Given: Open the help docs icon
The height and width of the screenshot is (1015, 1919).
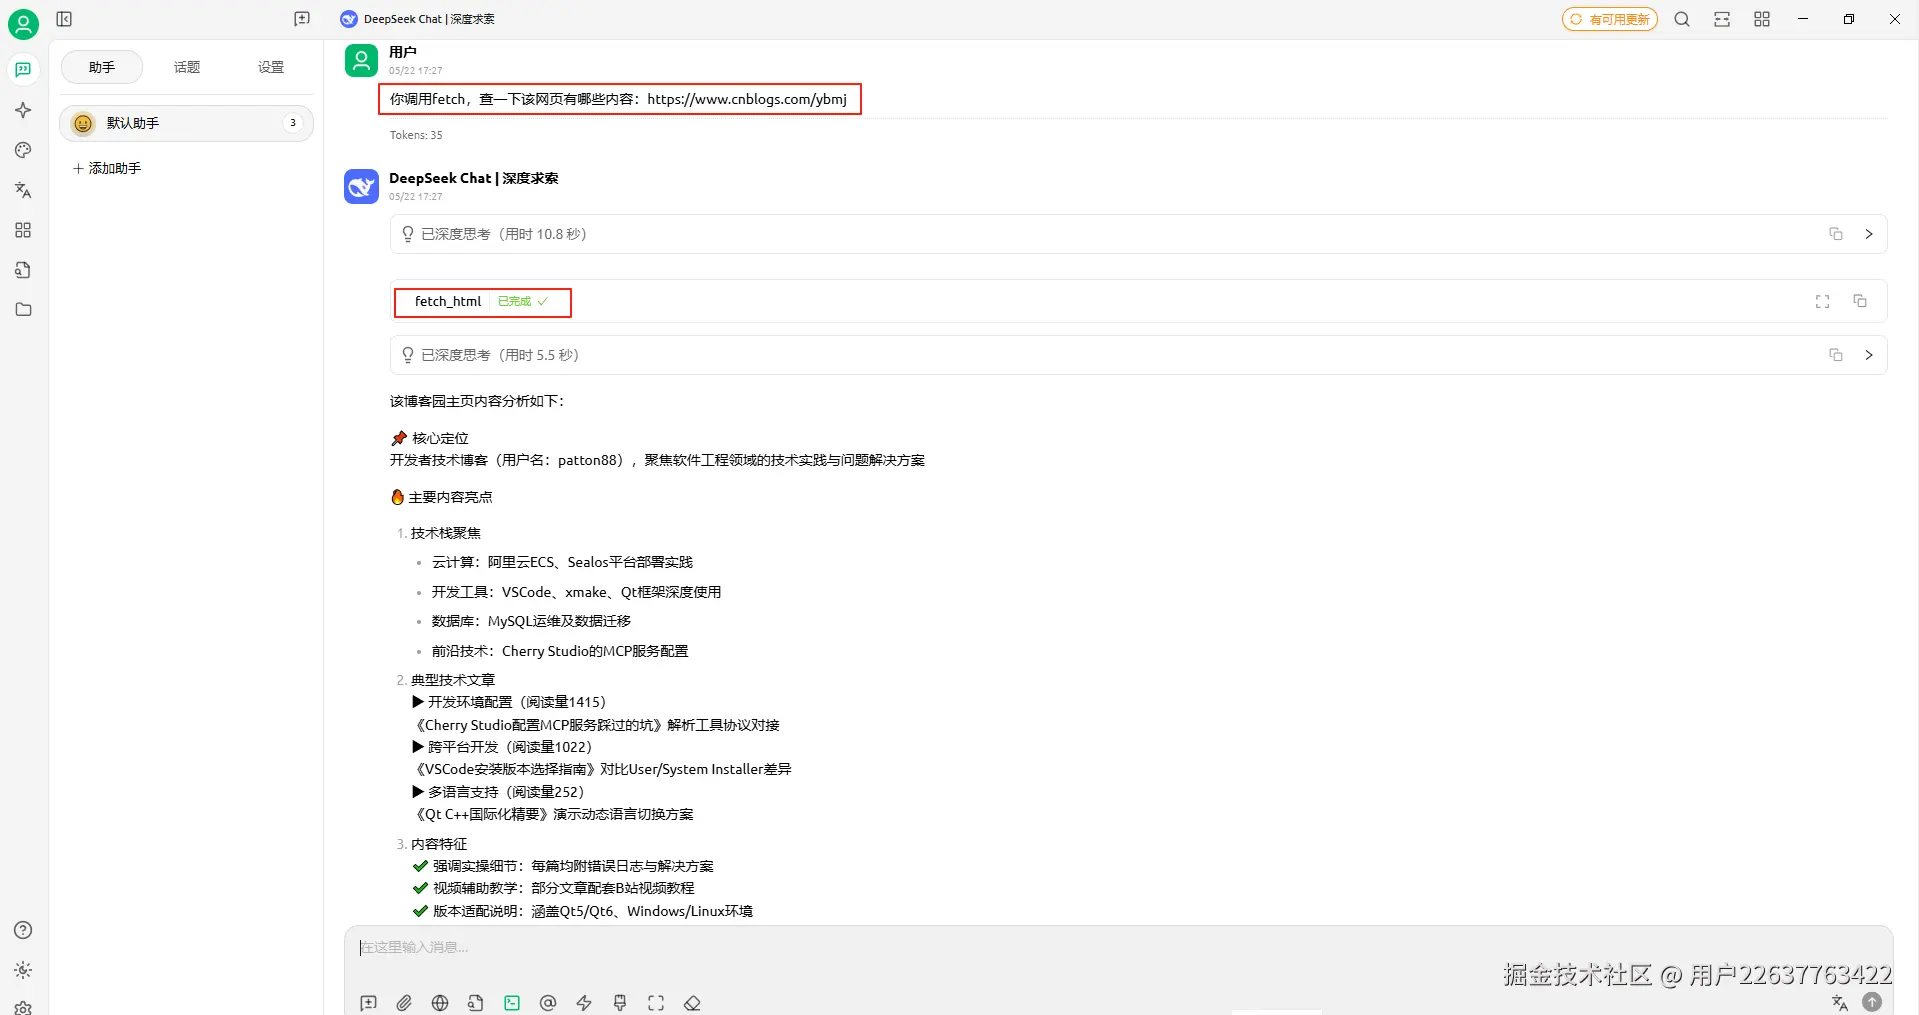Looking at the screenshot, I should pos(23,930).
